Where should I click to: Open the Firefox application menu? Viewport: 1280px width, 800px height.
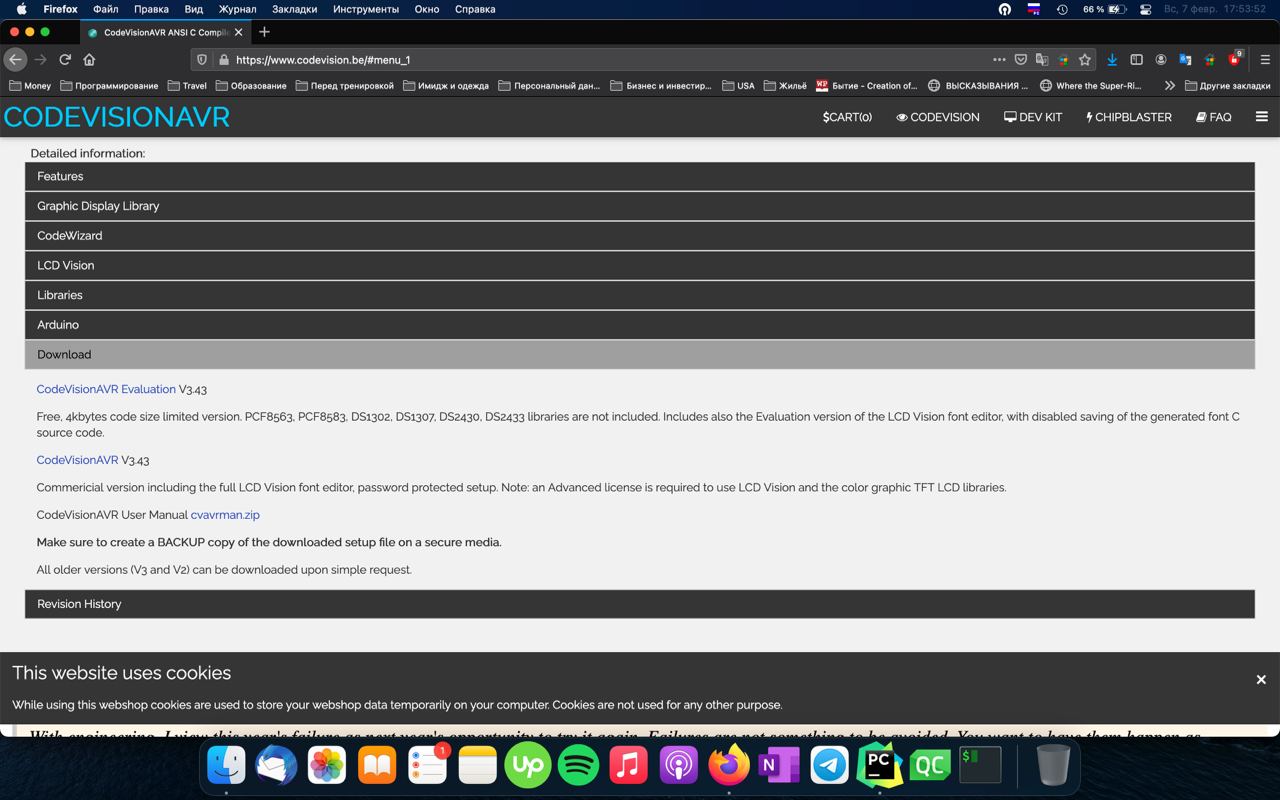click(x=1265, y=60)
